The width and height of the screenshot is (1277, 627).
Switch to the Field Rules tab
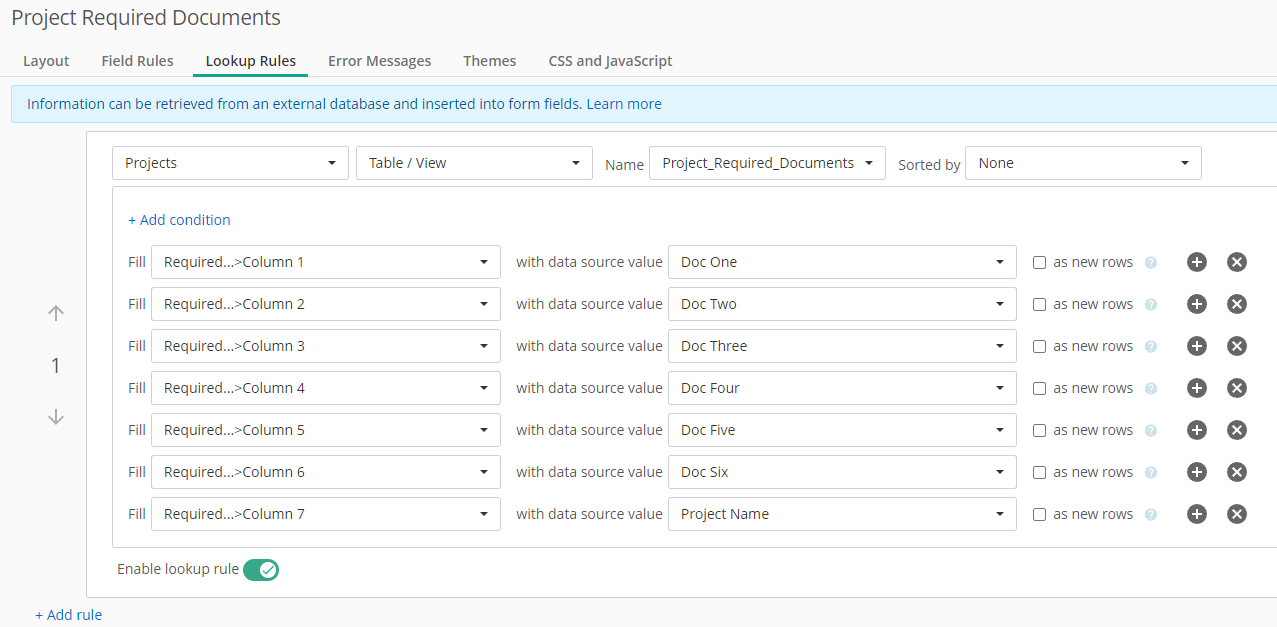137,61
